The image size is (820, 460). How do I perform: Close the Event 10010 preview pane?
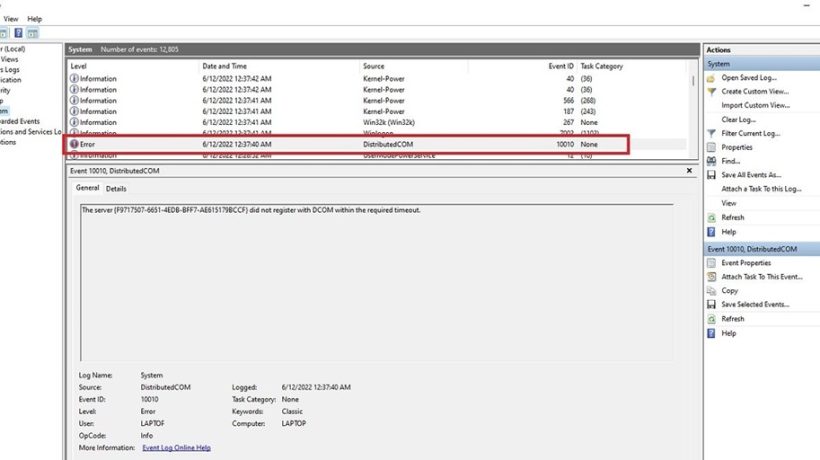(x=689, y=170)
